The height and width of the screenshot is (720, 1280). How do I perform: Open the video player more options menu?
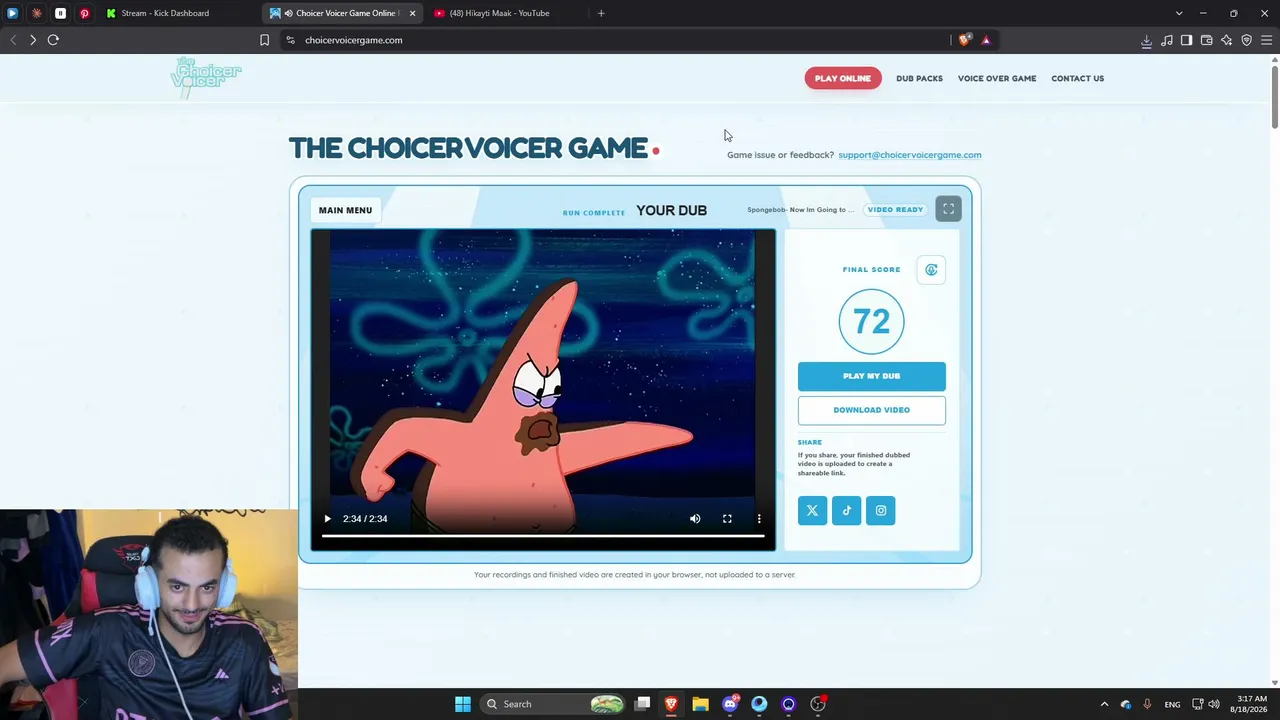click(x=759, y=519)
